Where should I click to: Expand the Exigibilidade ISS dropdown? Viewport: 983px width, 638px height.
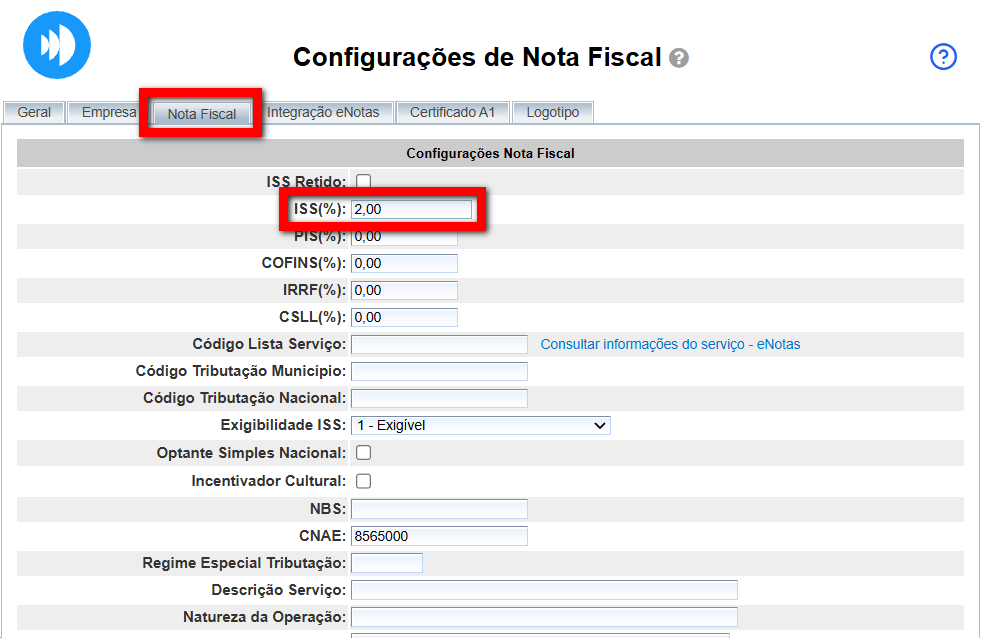480,425
